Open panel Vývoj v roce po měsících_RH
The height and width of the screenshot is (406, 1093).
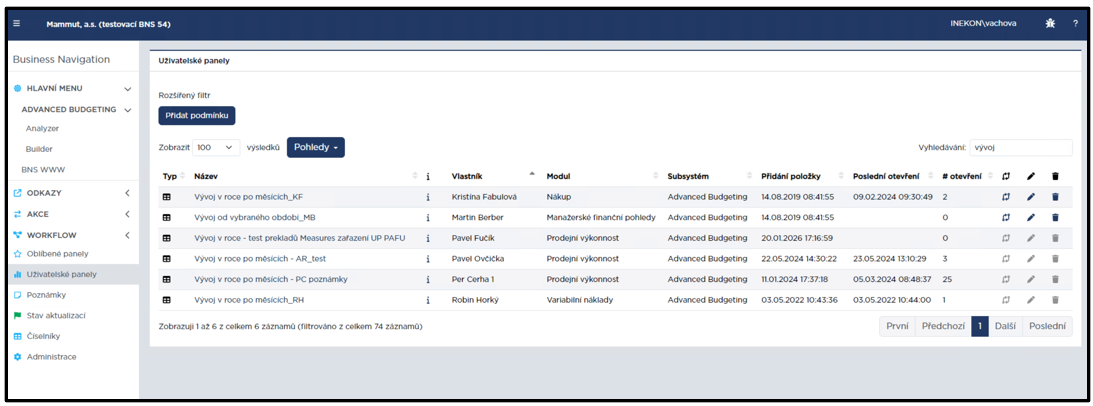point(250,300)
